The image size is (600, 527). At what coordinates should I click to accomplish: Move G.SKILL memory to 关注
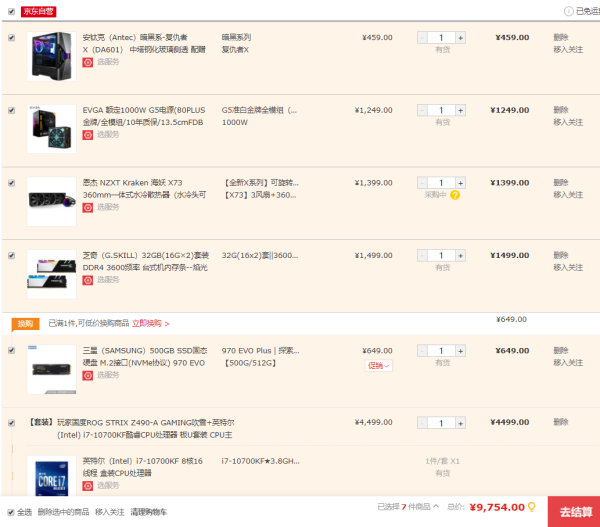[568, 267]
